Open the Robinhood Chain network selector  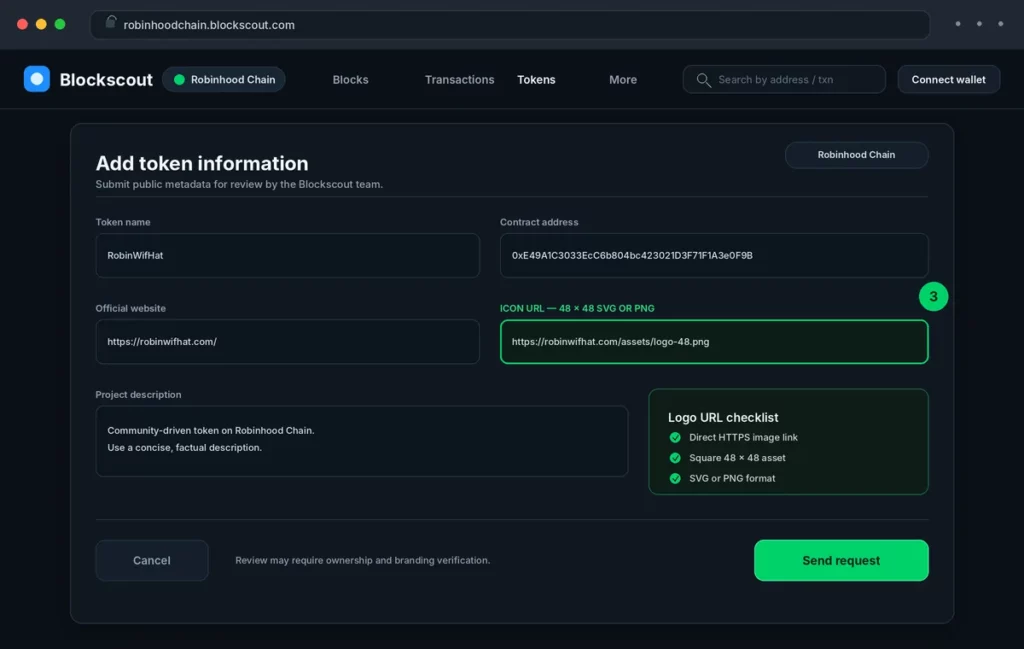coord(223,80)
